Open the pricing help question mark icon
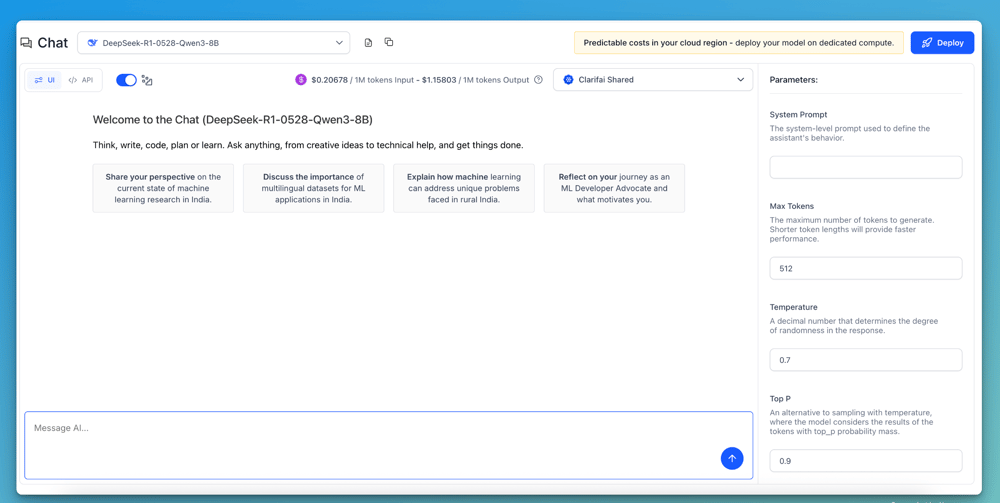This screenshot has width=1000, height=503. [538, 80]
